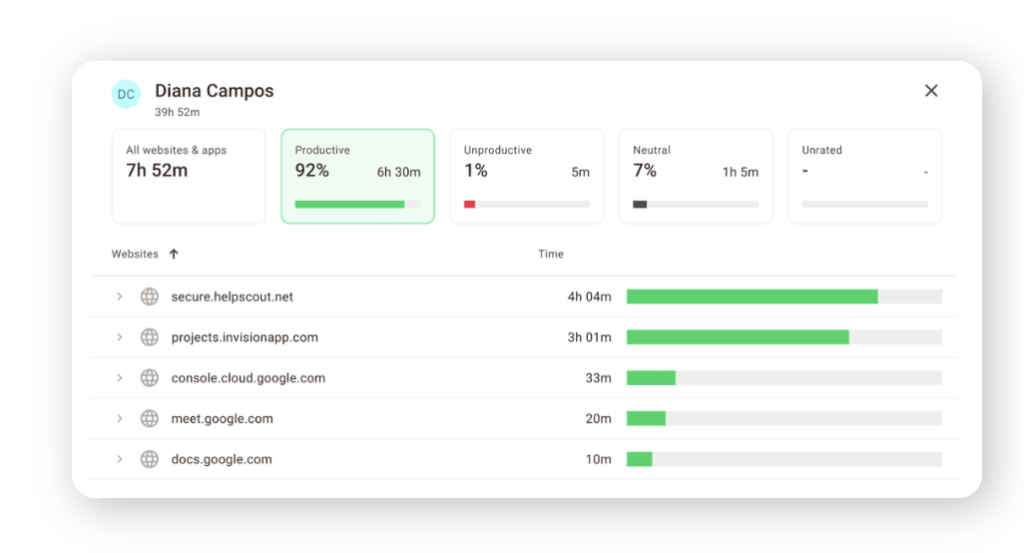
Task: Select the Unrated card
Action: (x=865, y=176)
